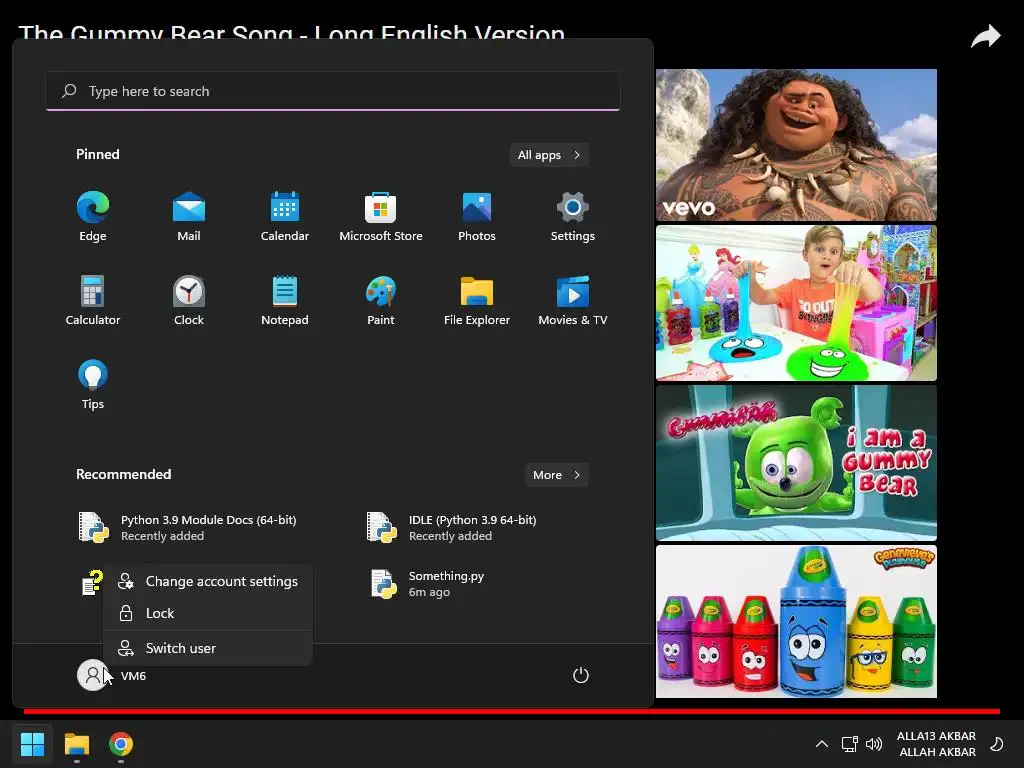Click the red video progress bar

pos(511,711)
